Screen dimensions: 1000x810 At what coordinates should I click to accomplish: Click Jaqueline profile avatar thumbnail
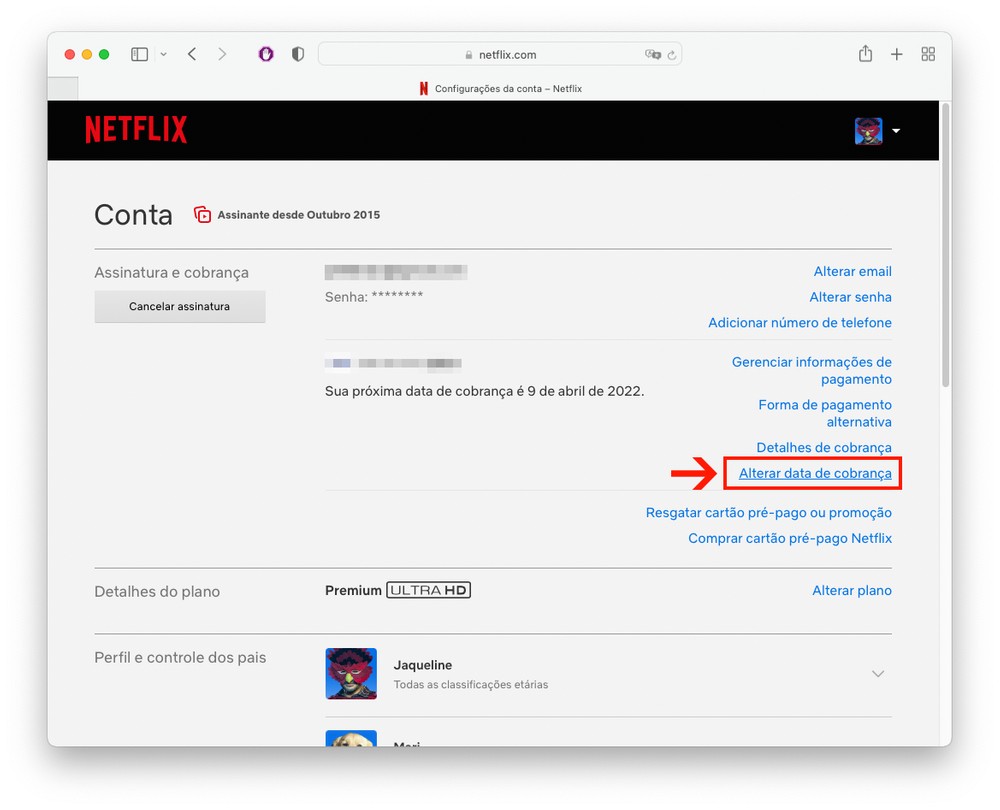(351, 674)
